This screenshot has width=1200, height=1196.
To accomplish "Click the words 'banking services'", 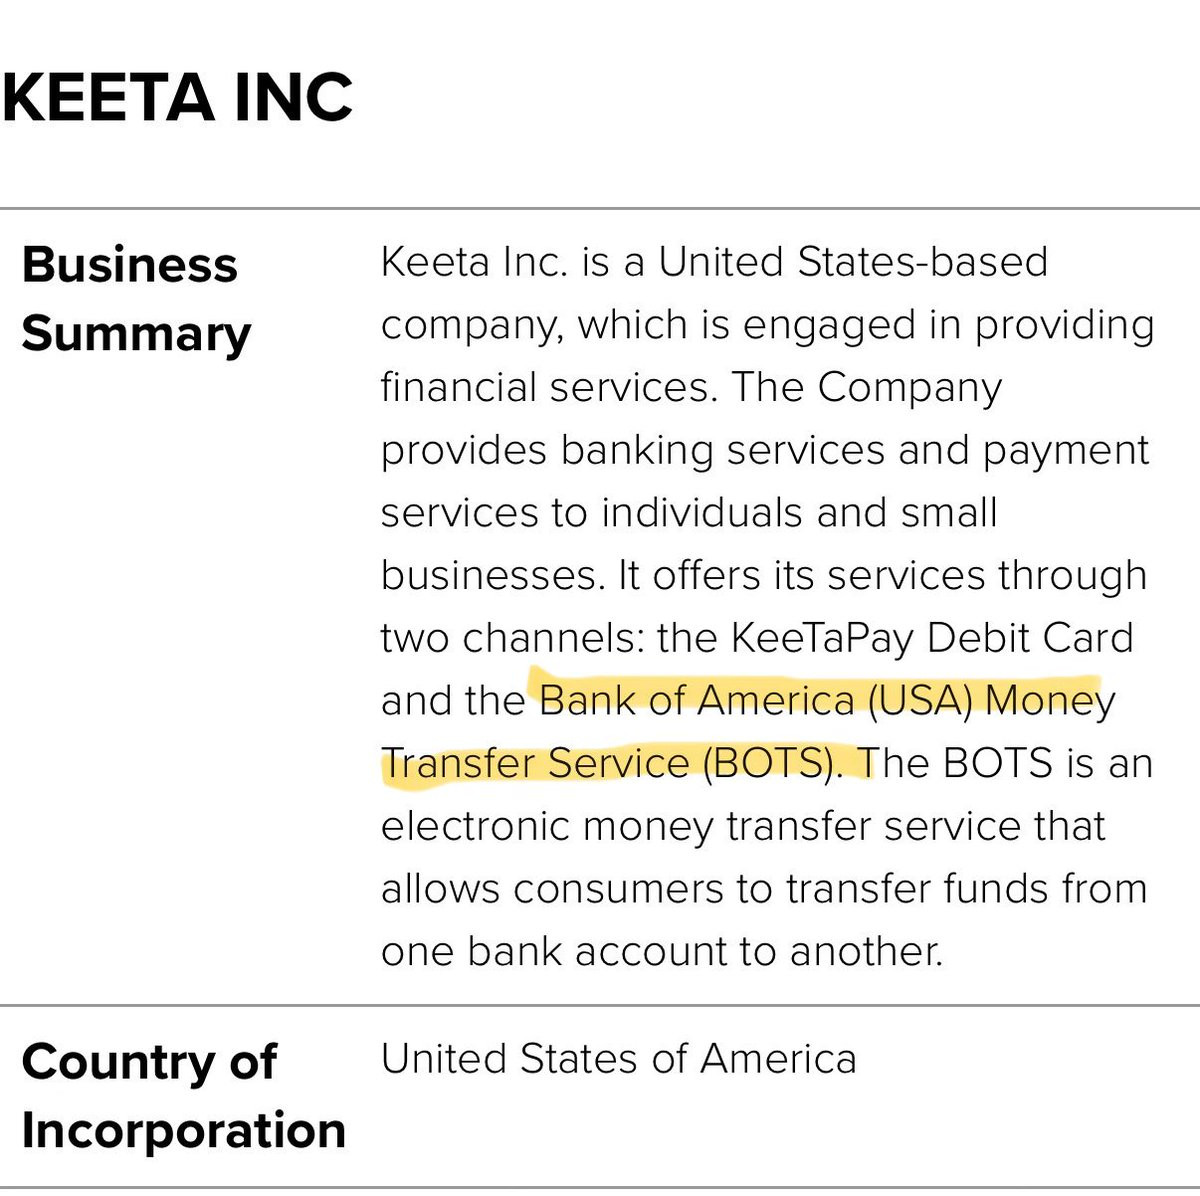I will (x=722, y=450).
